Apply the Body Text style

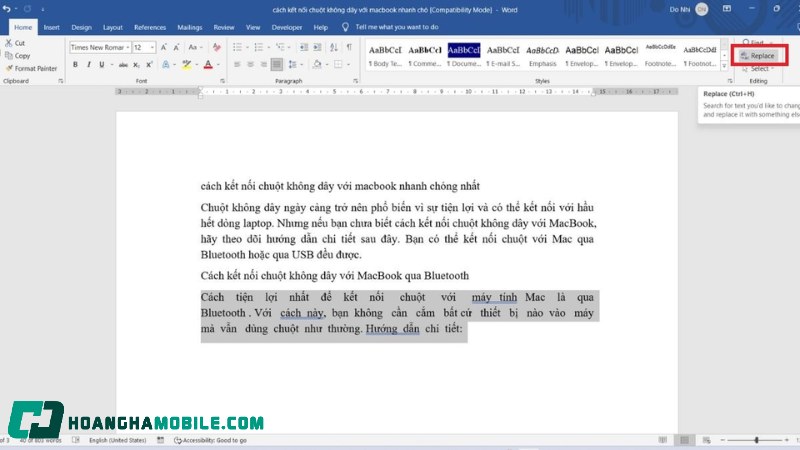[385, 56]
